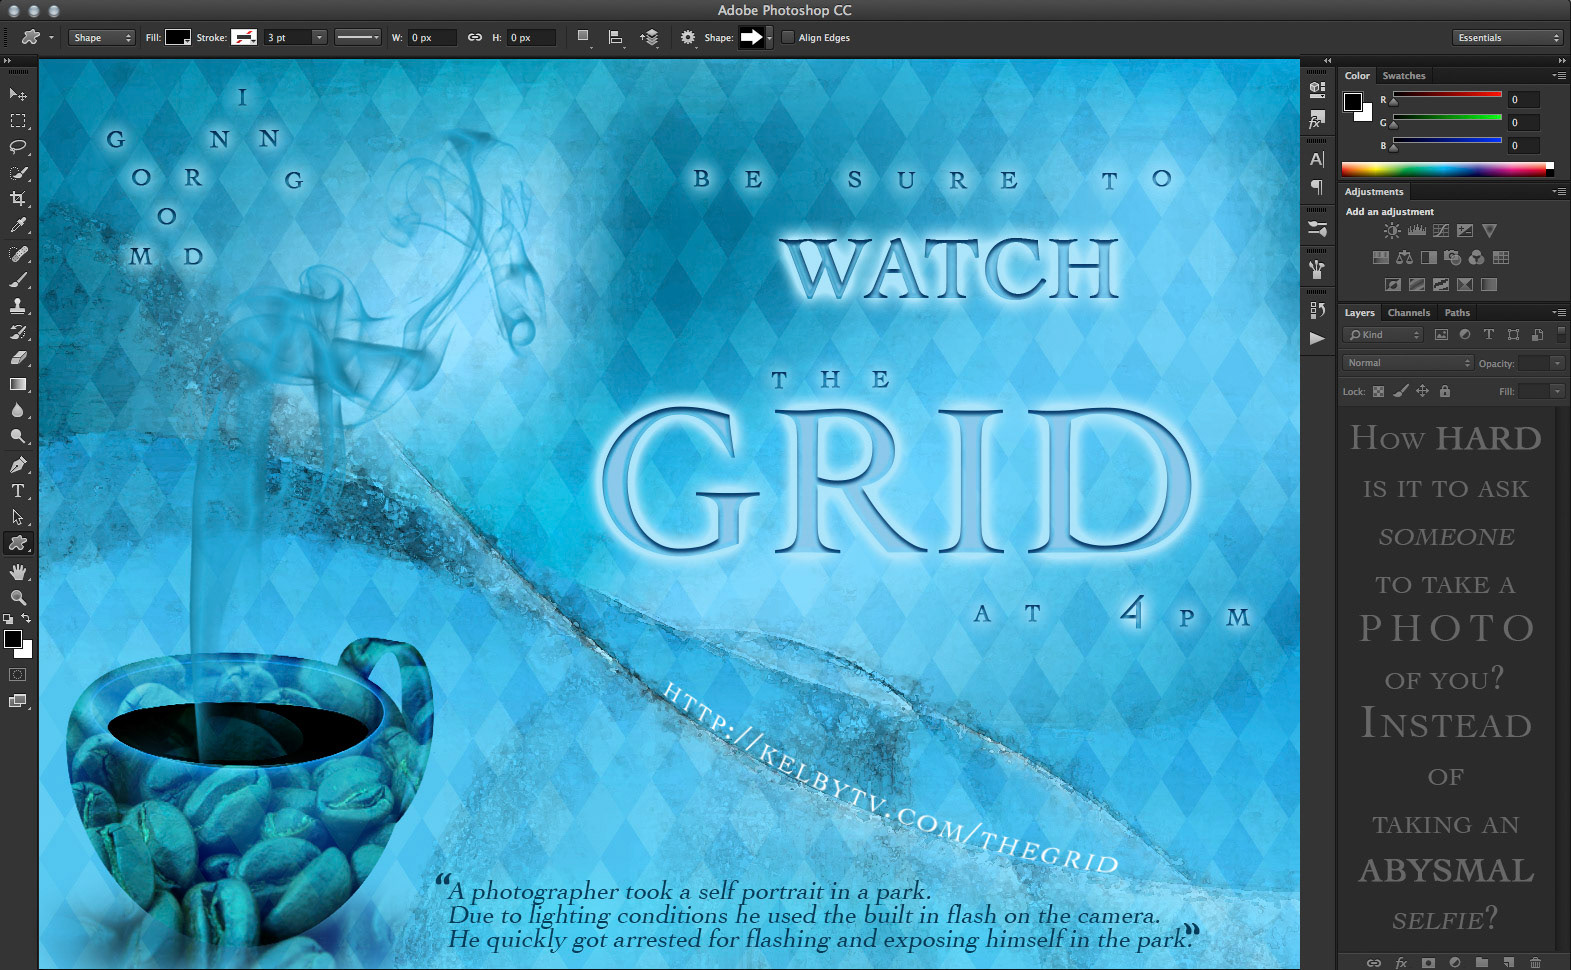Screen dimensions: 1571x970
Task: Select the Clone Stamp tool
Action: [18, 306]
